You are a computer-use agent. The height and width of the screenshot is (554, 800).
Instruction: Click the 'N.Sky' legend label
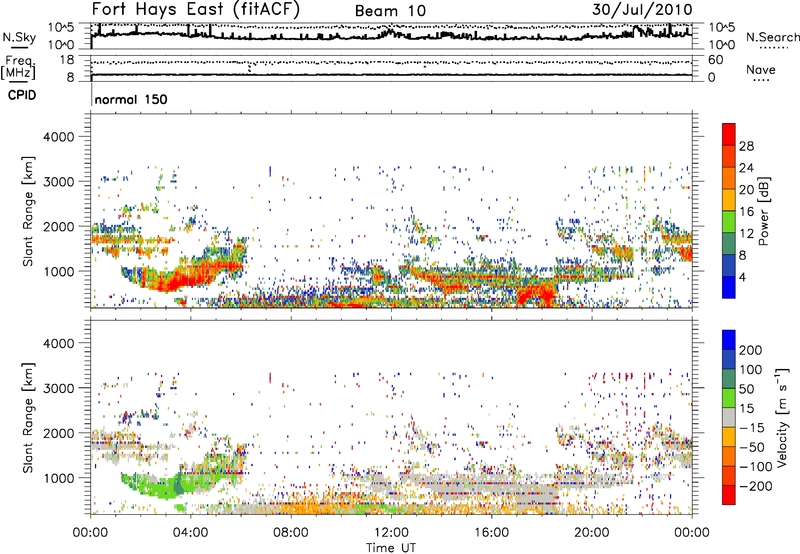point(19,37)
